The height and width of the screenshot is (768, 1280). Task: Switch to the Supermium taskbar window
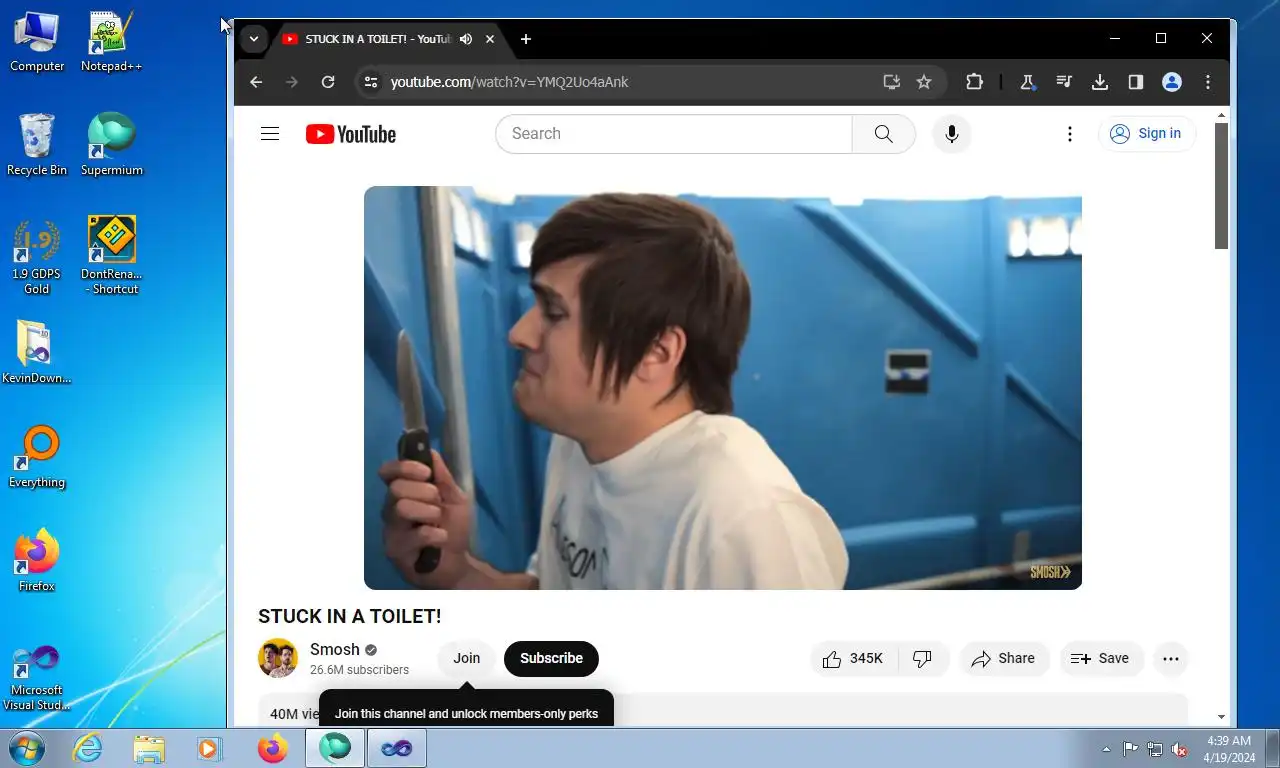pyautogui.click(x=335, y=748)
